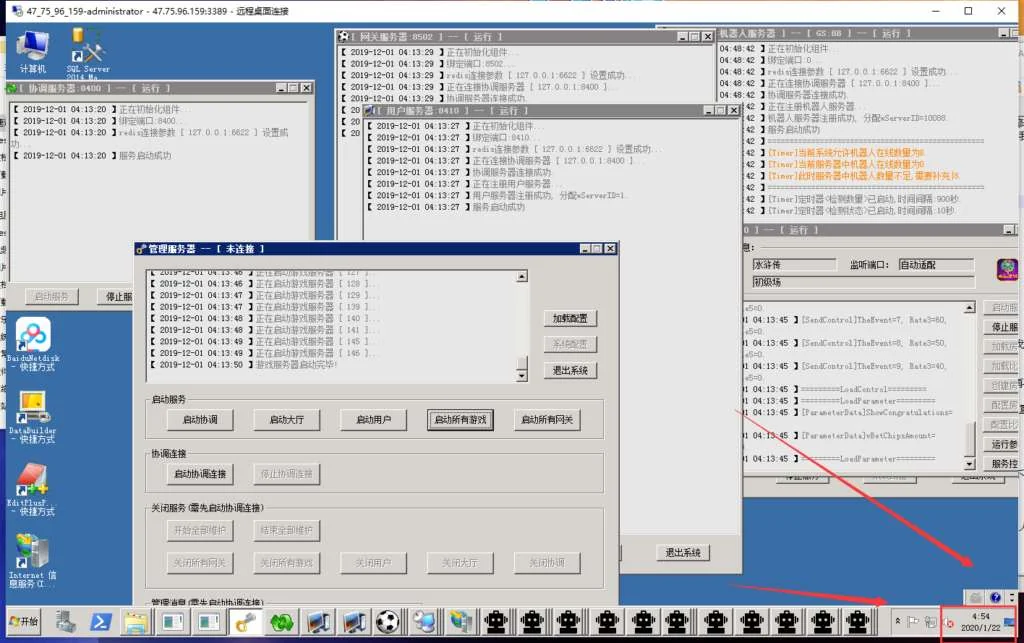Click the 开始 Start button
This screenshot has height=643, width=1024.
pos(23,622)
